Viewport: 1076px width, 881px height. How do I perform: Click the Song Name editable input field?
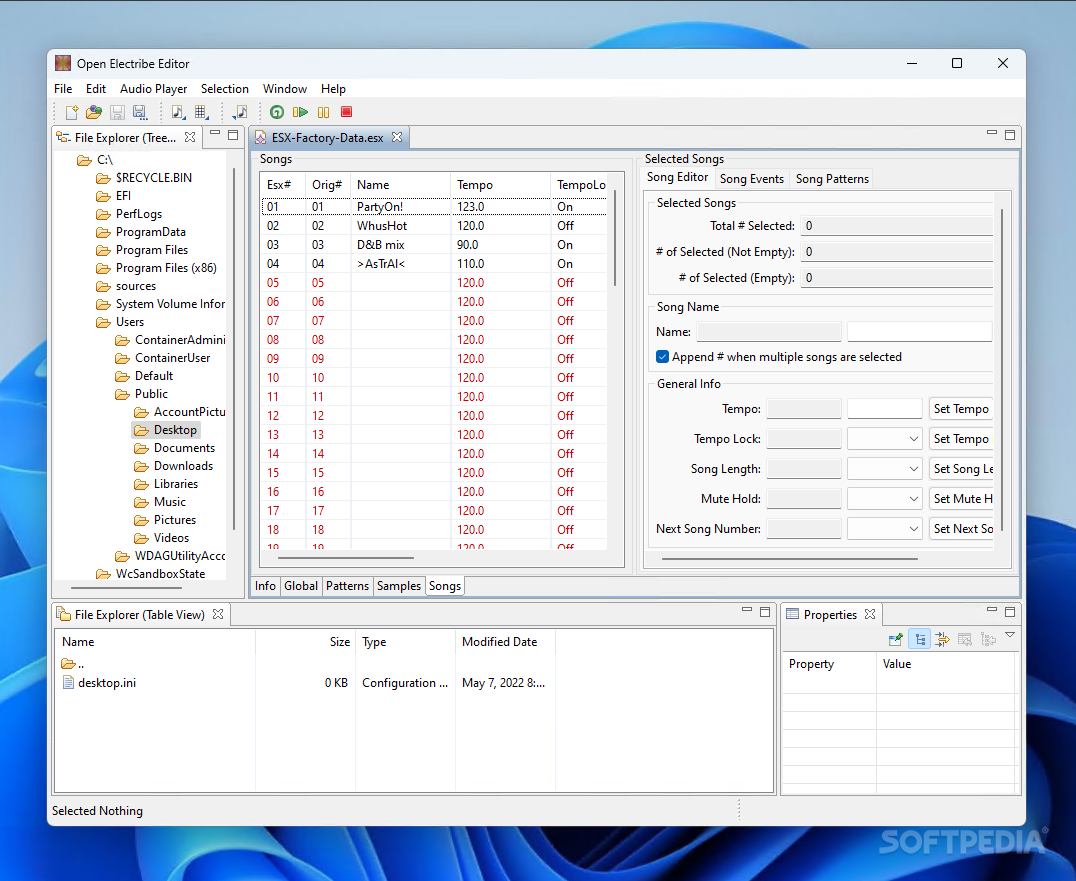coord(920,332)
